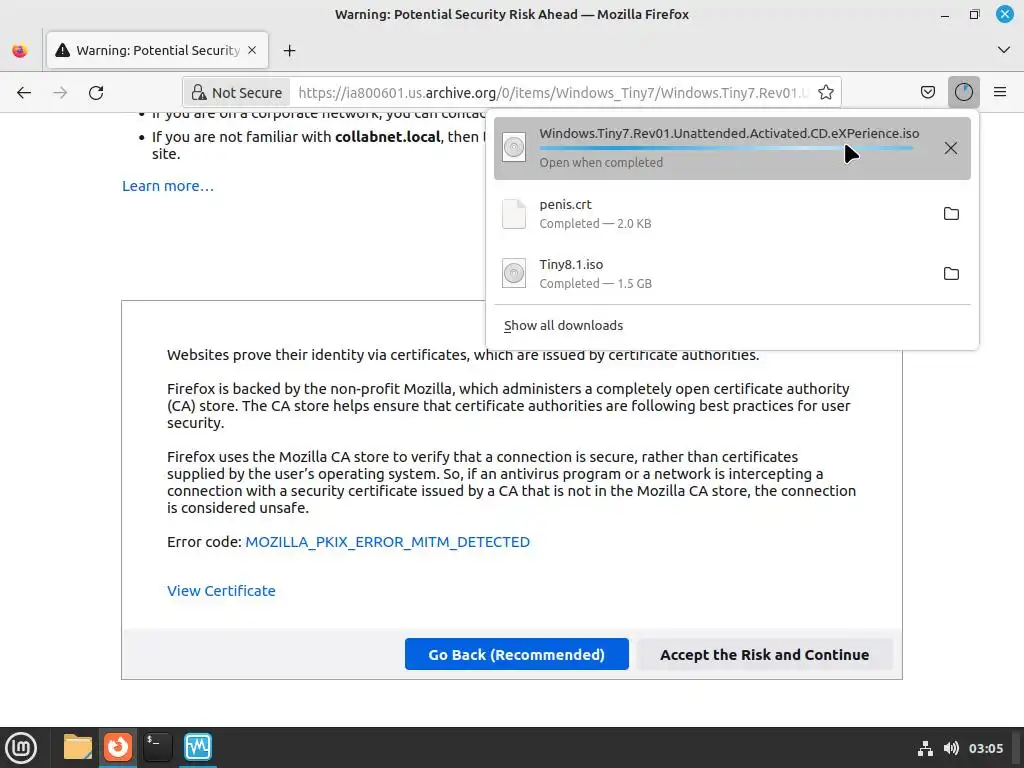Open System Monitor from taskbar
The image size is (1024, 768).
click(x=198, y=747)
